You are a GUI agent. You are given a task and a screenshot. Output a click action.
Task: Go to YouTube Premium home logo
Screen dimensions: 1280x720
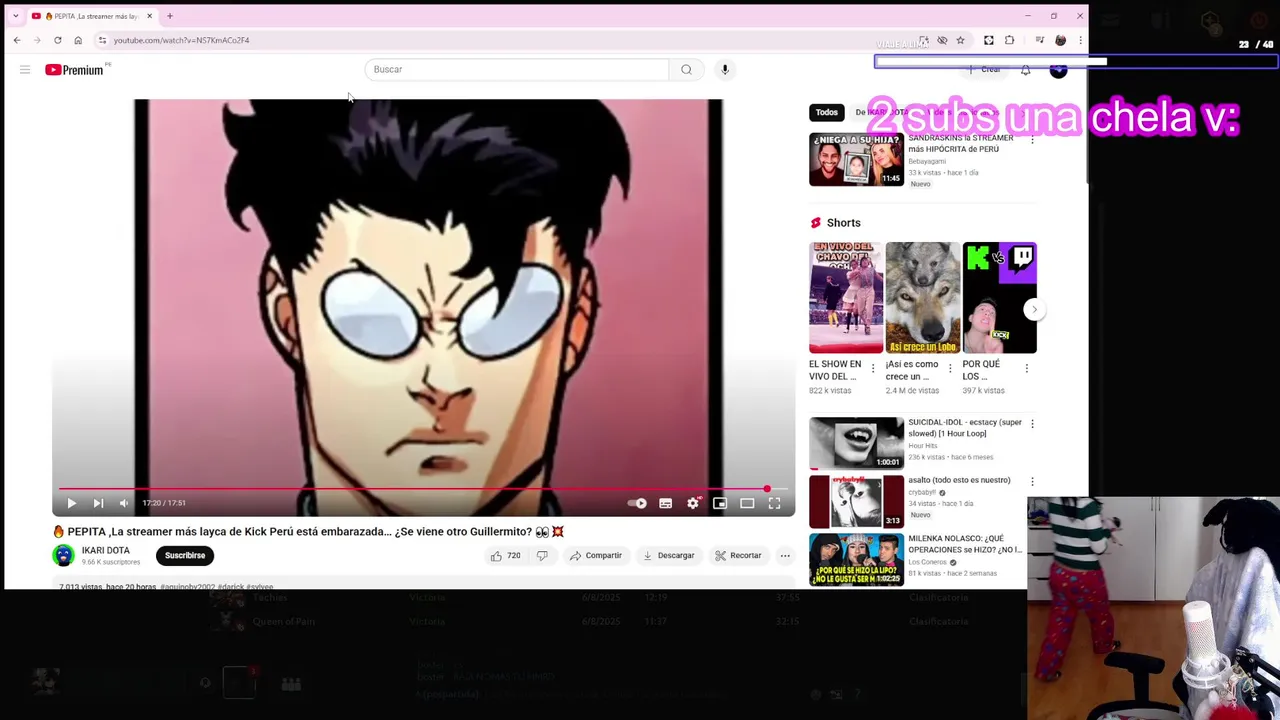[77, 69]
